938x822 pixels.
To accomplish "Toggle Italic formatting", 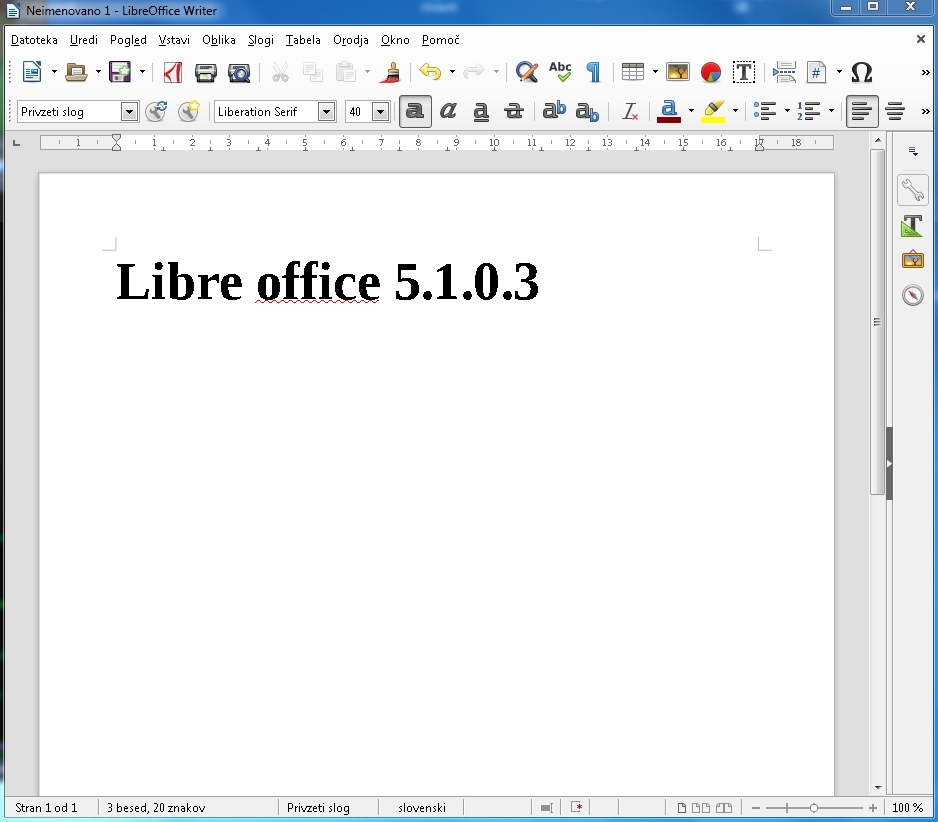I will click(448, 111).
